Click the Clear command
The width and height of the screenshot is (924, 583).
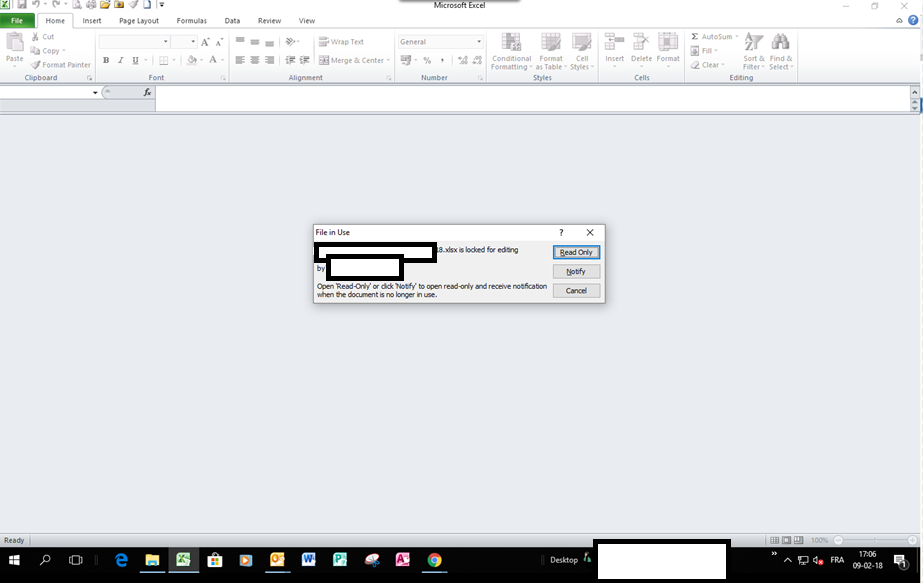click(x=707, y=65)
